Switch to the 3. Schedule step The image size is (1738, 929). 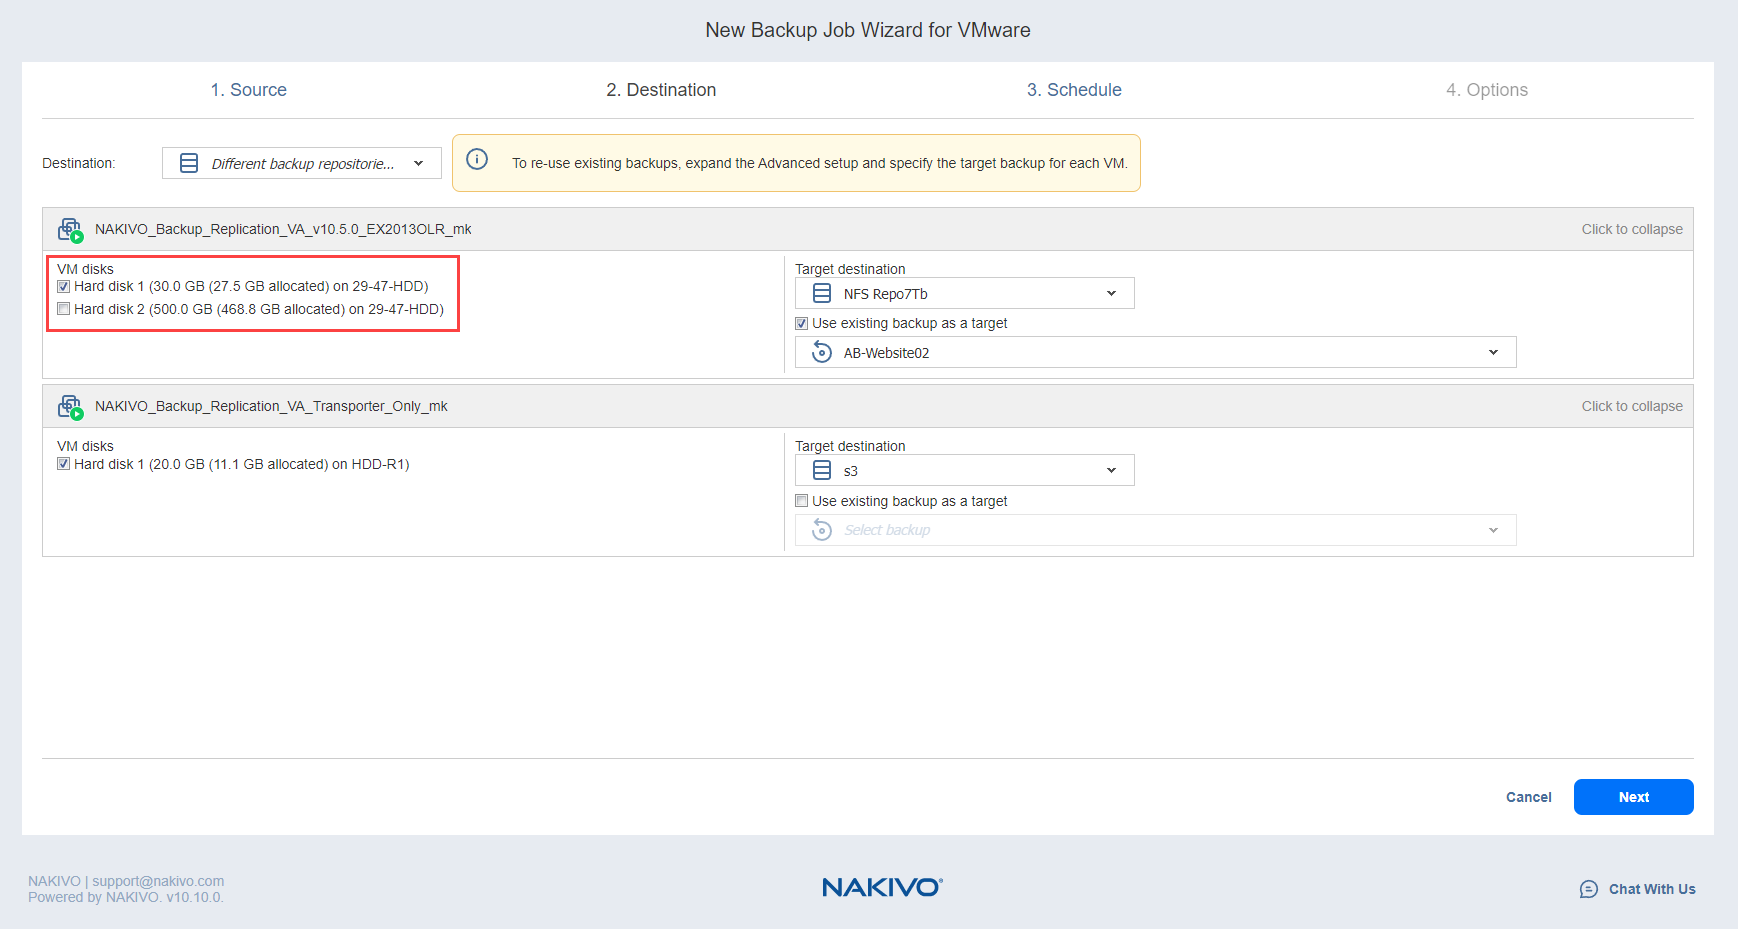(x=1074, y=90)
